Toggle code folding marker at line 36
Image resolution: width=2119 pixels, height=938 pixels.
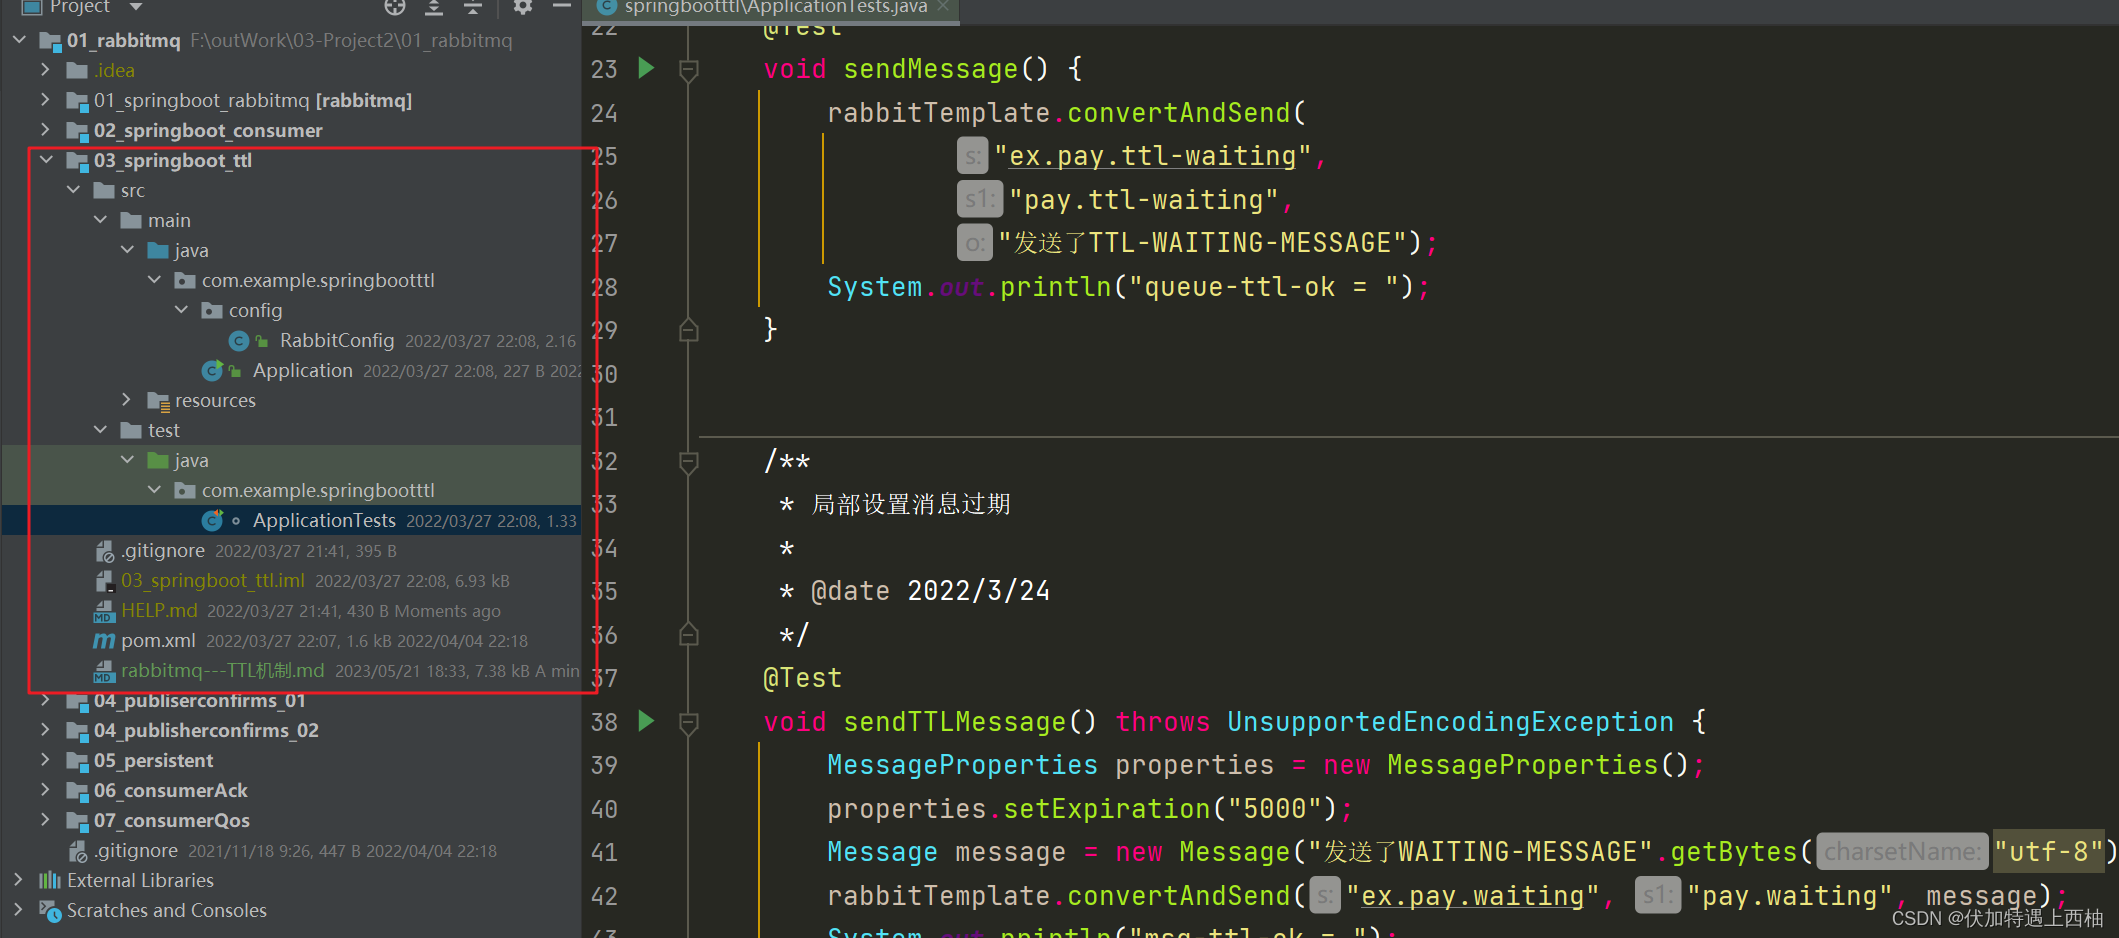click(687, 635)
